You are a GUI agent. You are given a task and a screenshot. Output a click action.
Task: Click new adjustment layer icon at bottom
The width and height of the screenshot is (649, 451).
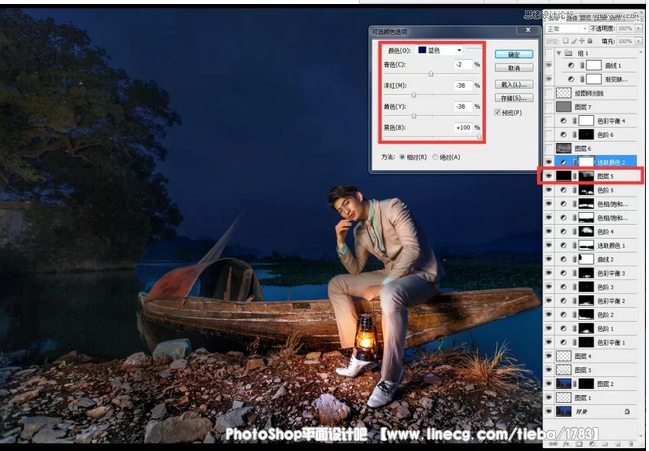point(591,444)
